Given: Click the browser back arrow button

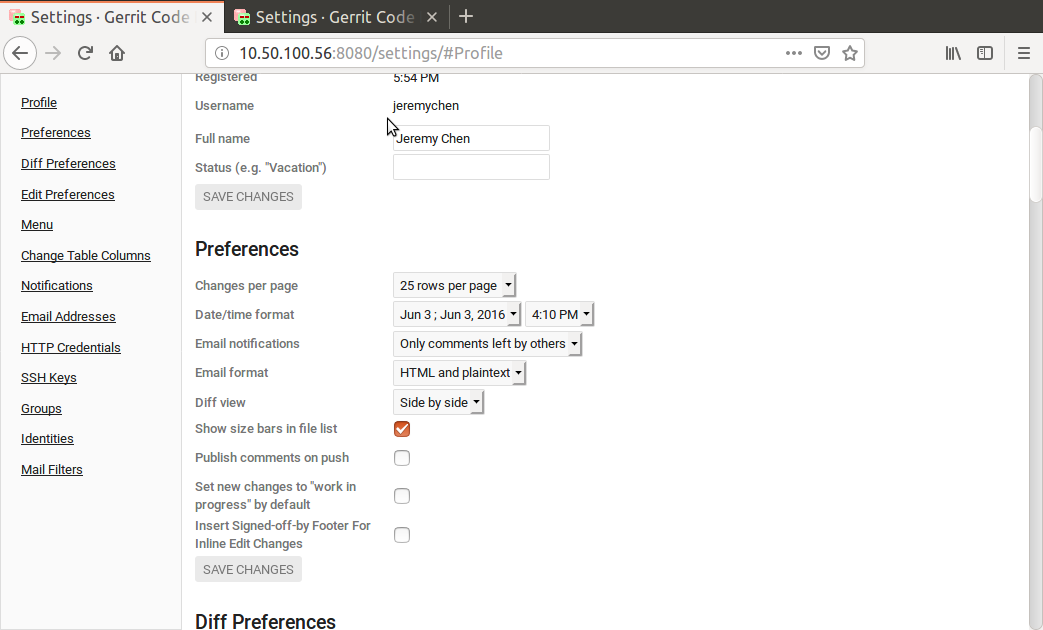Looking at the screenshot, I should [21, 53].
